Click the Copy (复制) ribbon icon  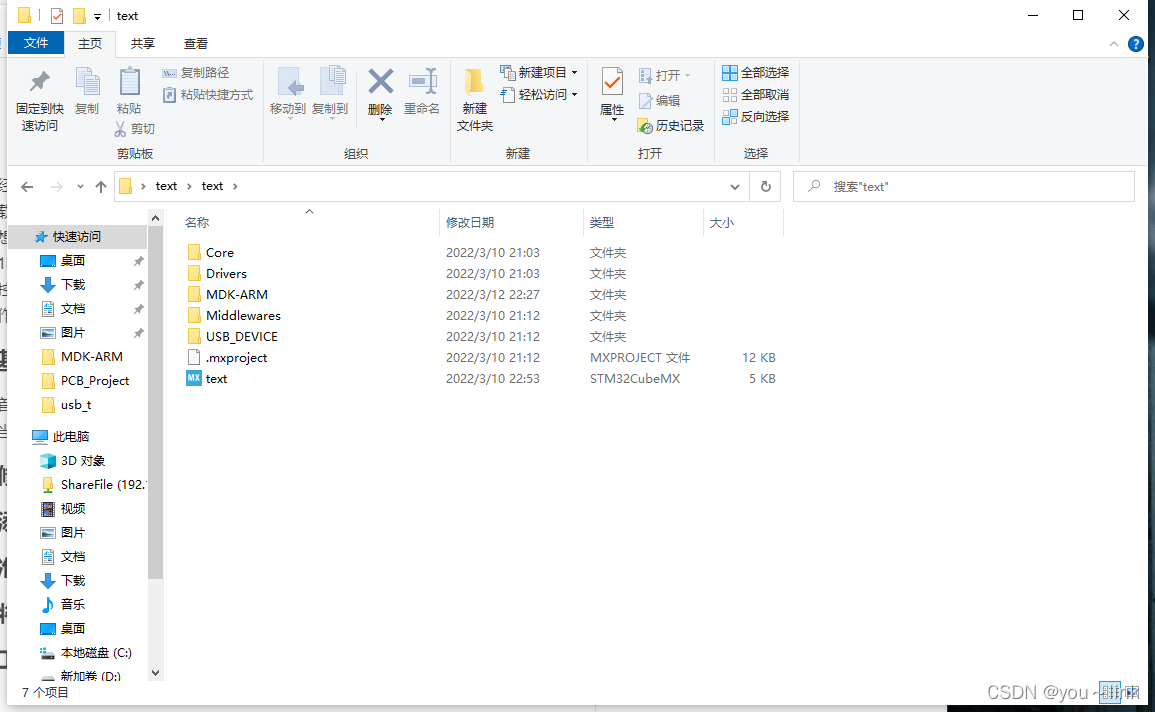pyautogui.click(x=87, y=81)
